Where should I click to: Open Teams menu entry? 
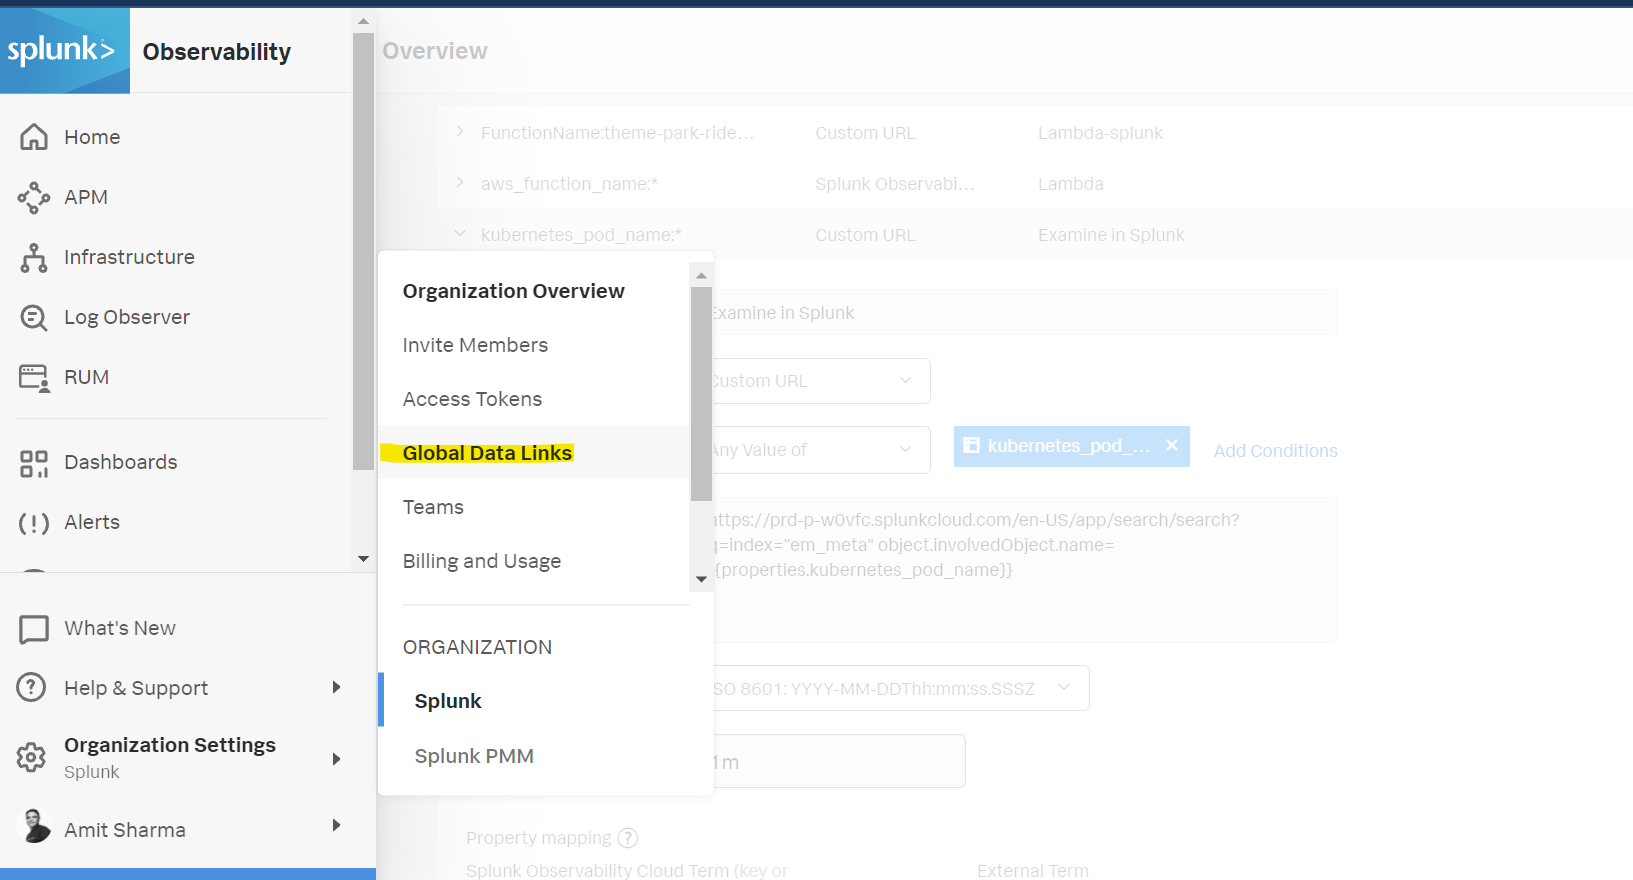(433, 507)
